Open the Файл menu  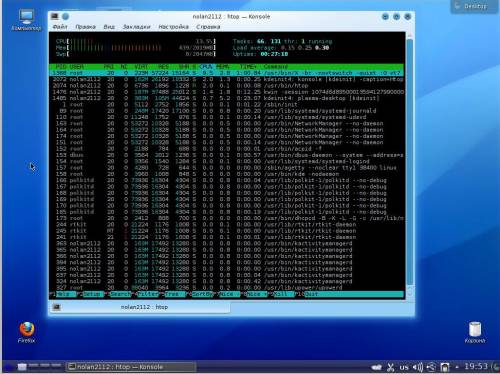click(60, 27)
